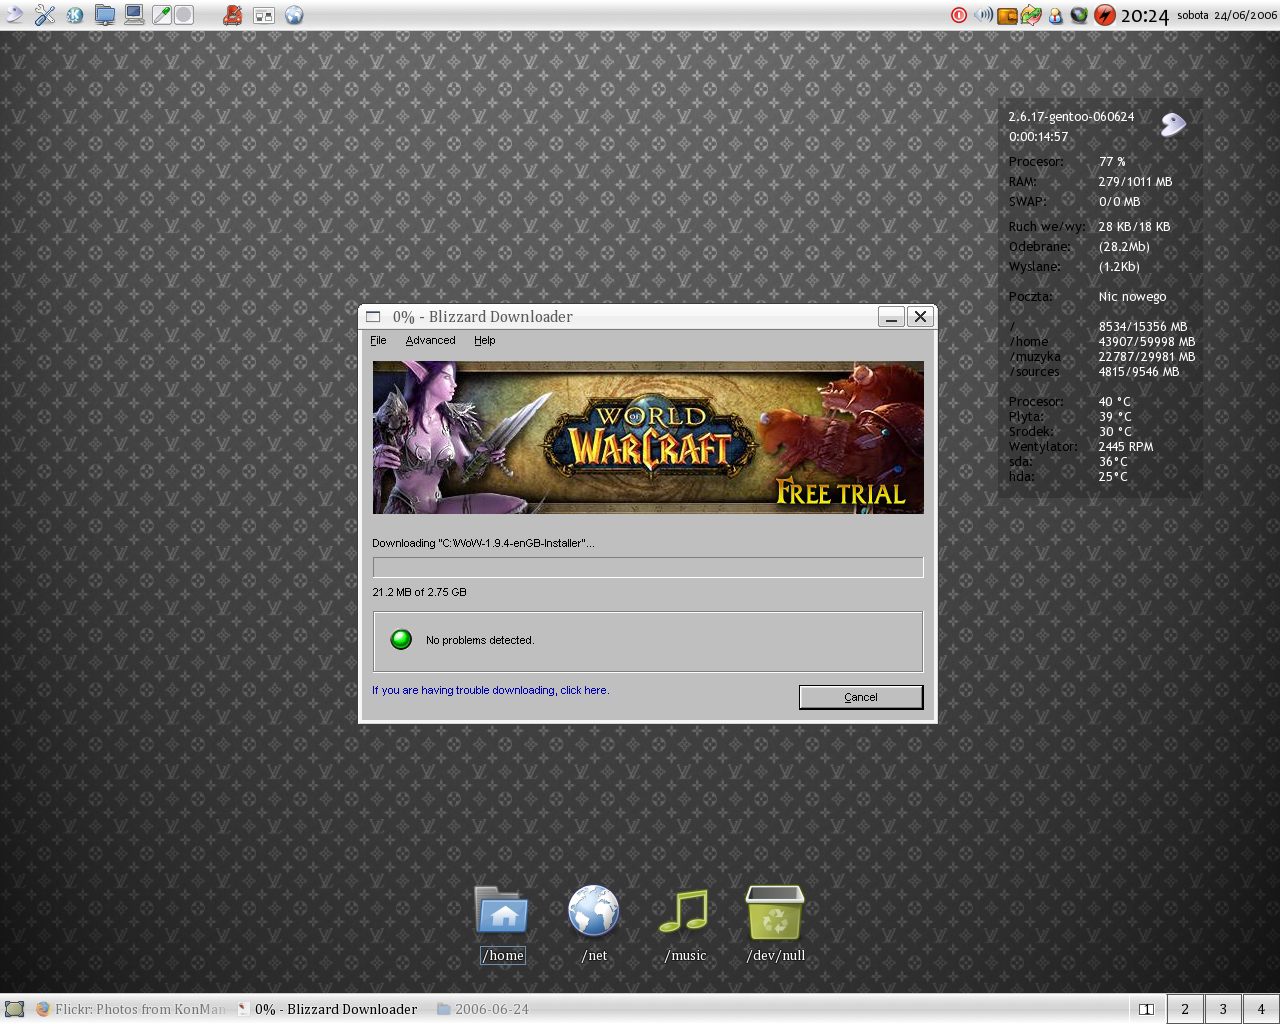Click the dark globe network tray icon
This screenshot has width=1280, height=1024.
(x=1079, y=15)
